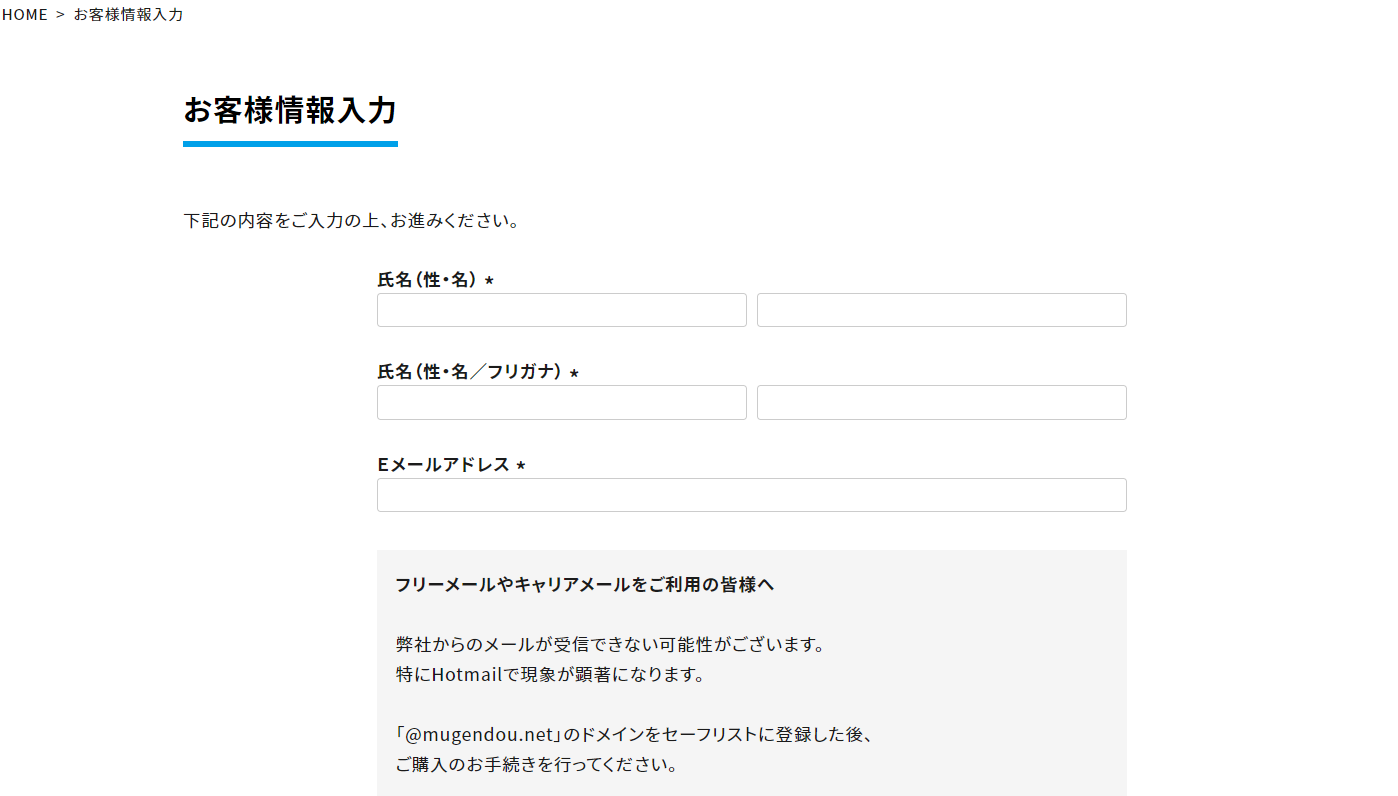The height and width of the screenshot is (796, 1398).
Task: Click the required asterisk beside 氏名（性・名）
Action: (489, 281)
